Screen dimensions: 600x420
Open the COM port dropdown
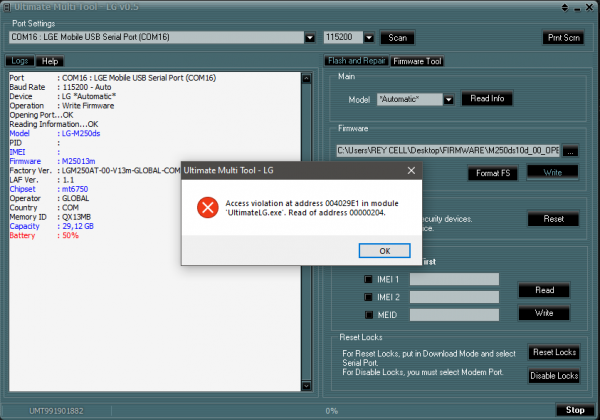click(310, 37)
